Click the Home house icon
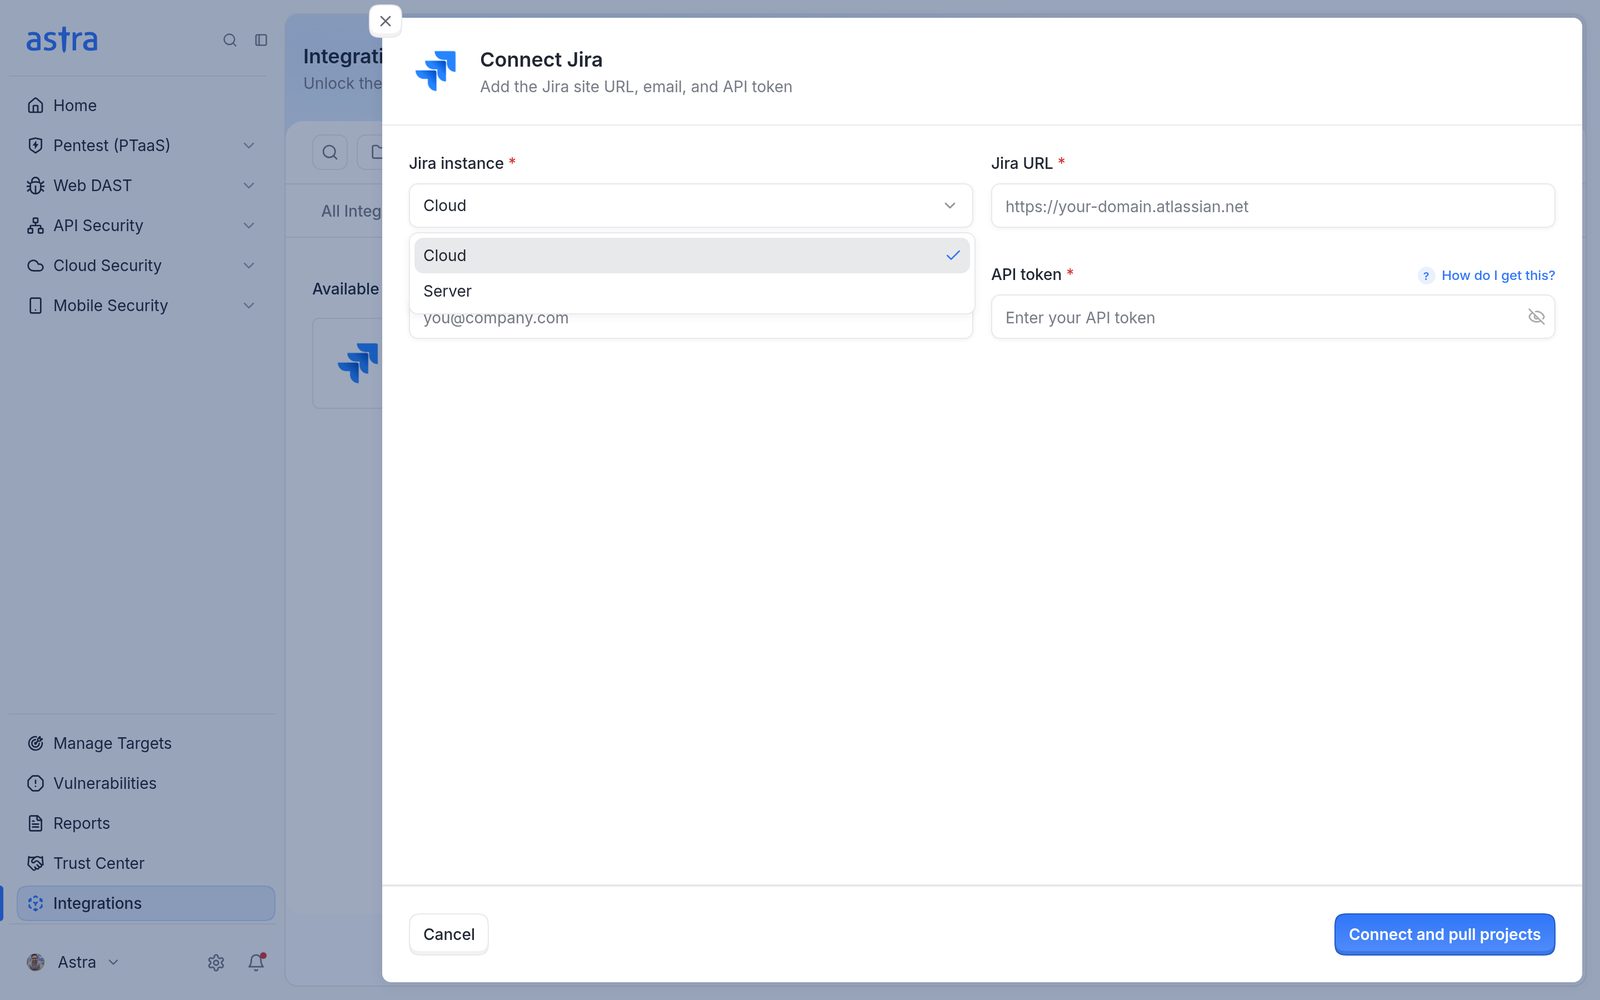The height and width of the screenshot is (1000, 1600). 36,105
